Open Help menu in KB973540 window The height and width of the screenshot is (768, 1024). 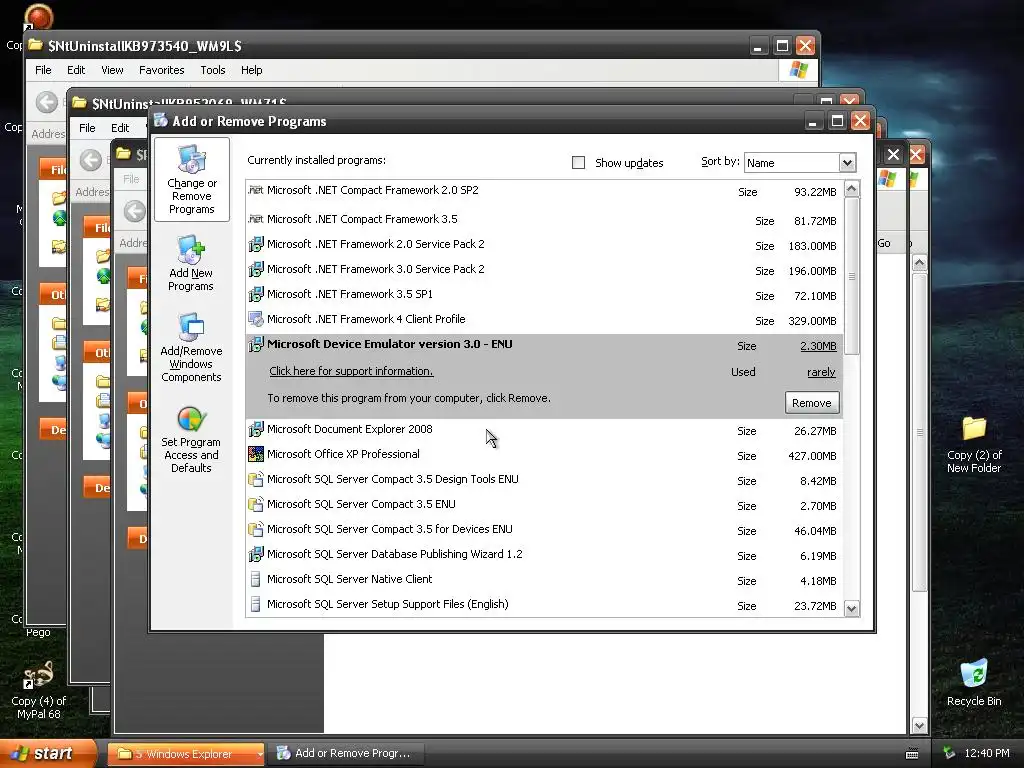coord(251,70)
